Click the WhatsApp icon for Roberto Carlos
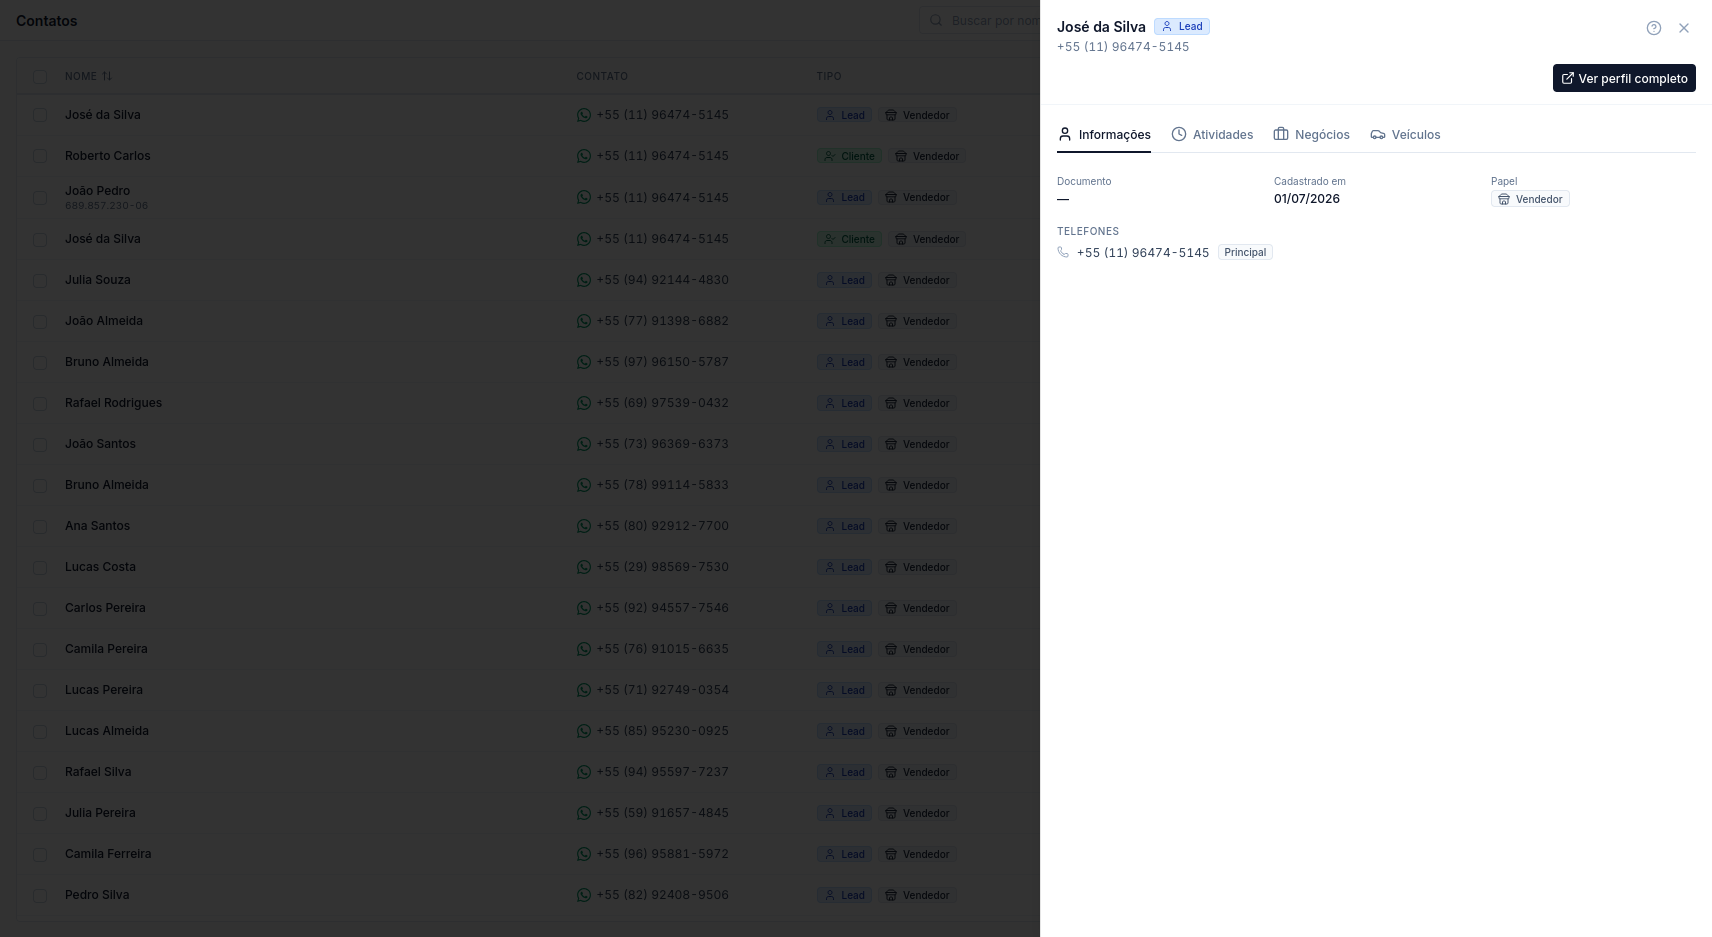This screenshot has width=1712, height=937. tap(584, 156)
